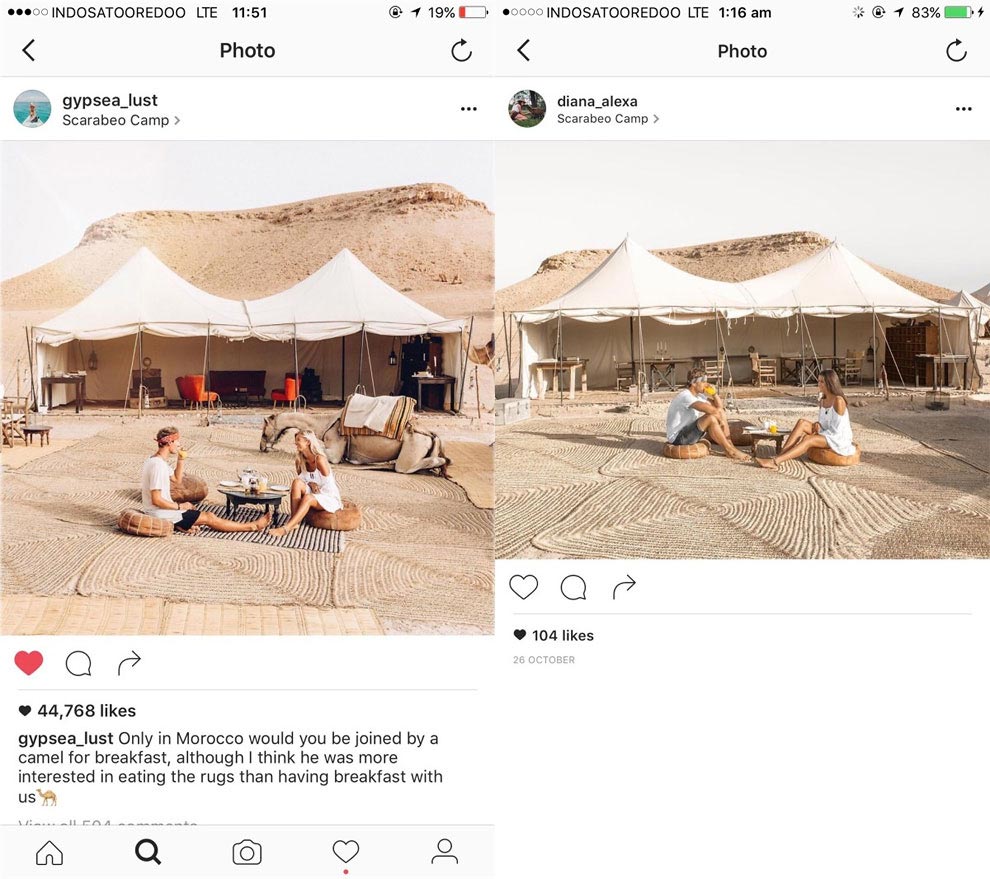Open the diana_alexa username profile link
The width and height of the screenshot is (990, 879).
click(597, 101)
